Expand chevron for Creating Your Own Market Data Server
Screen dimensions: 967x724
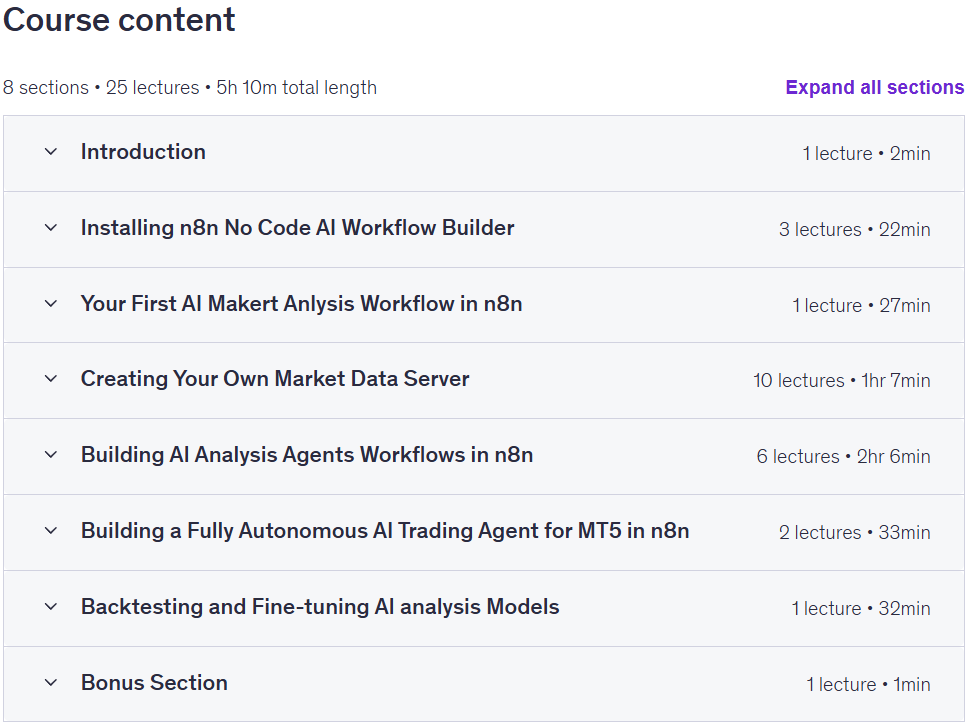[51, 379]
